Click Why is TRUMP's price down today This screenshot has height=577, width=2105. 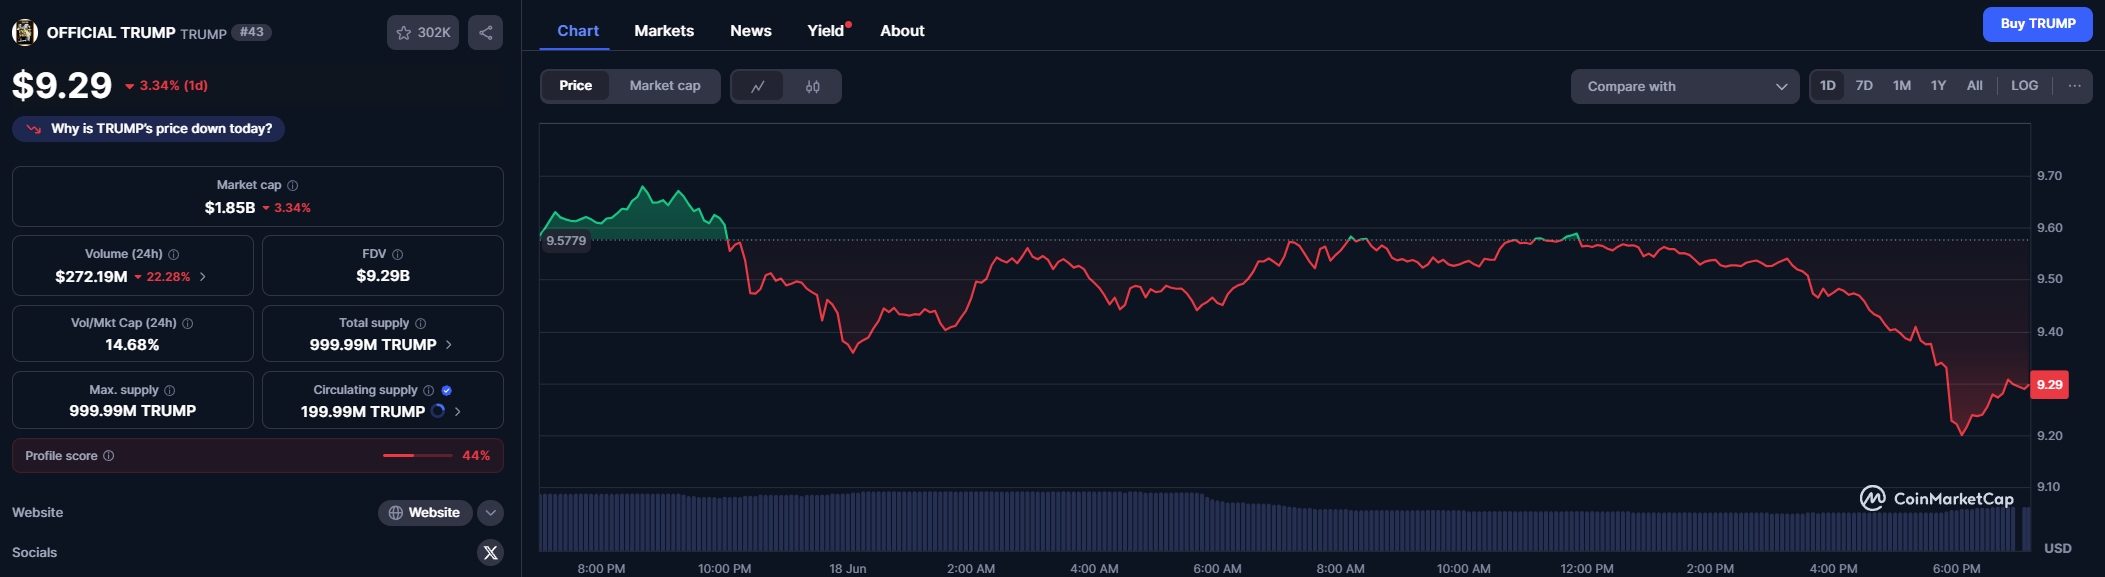149,129
